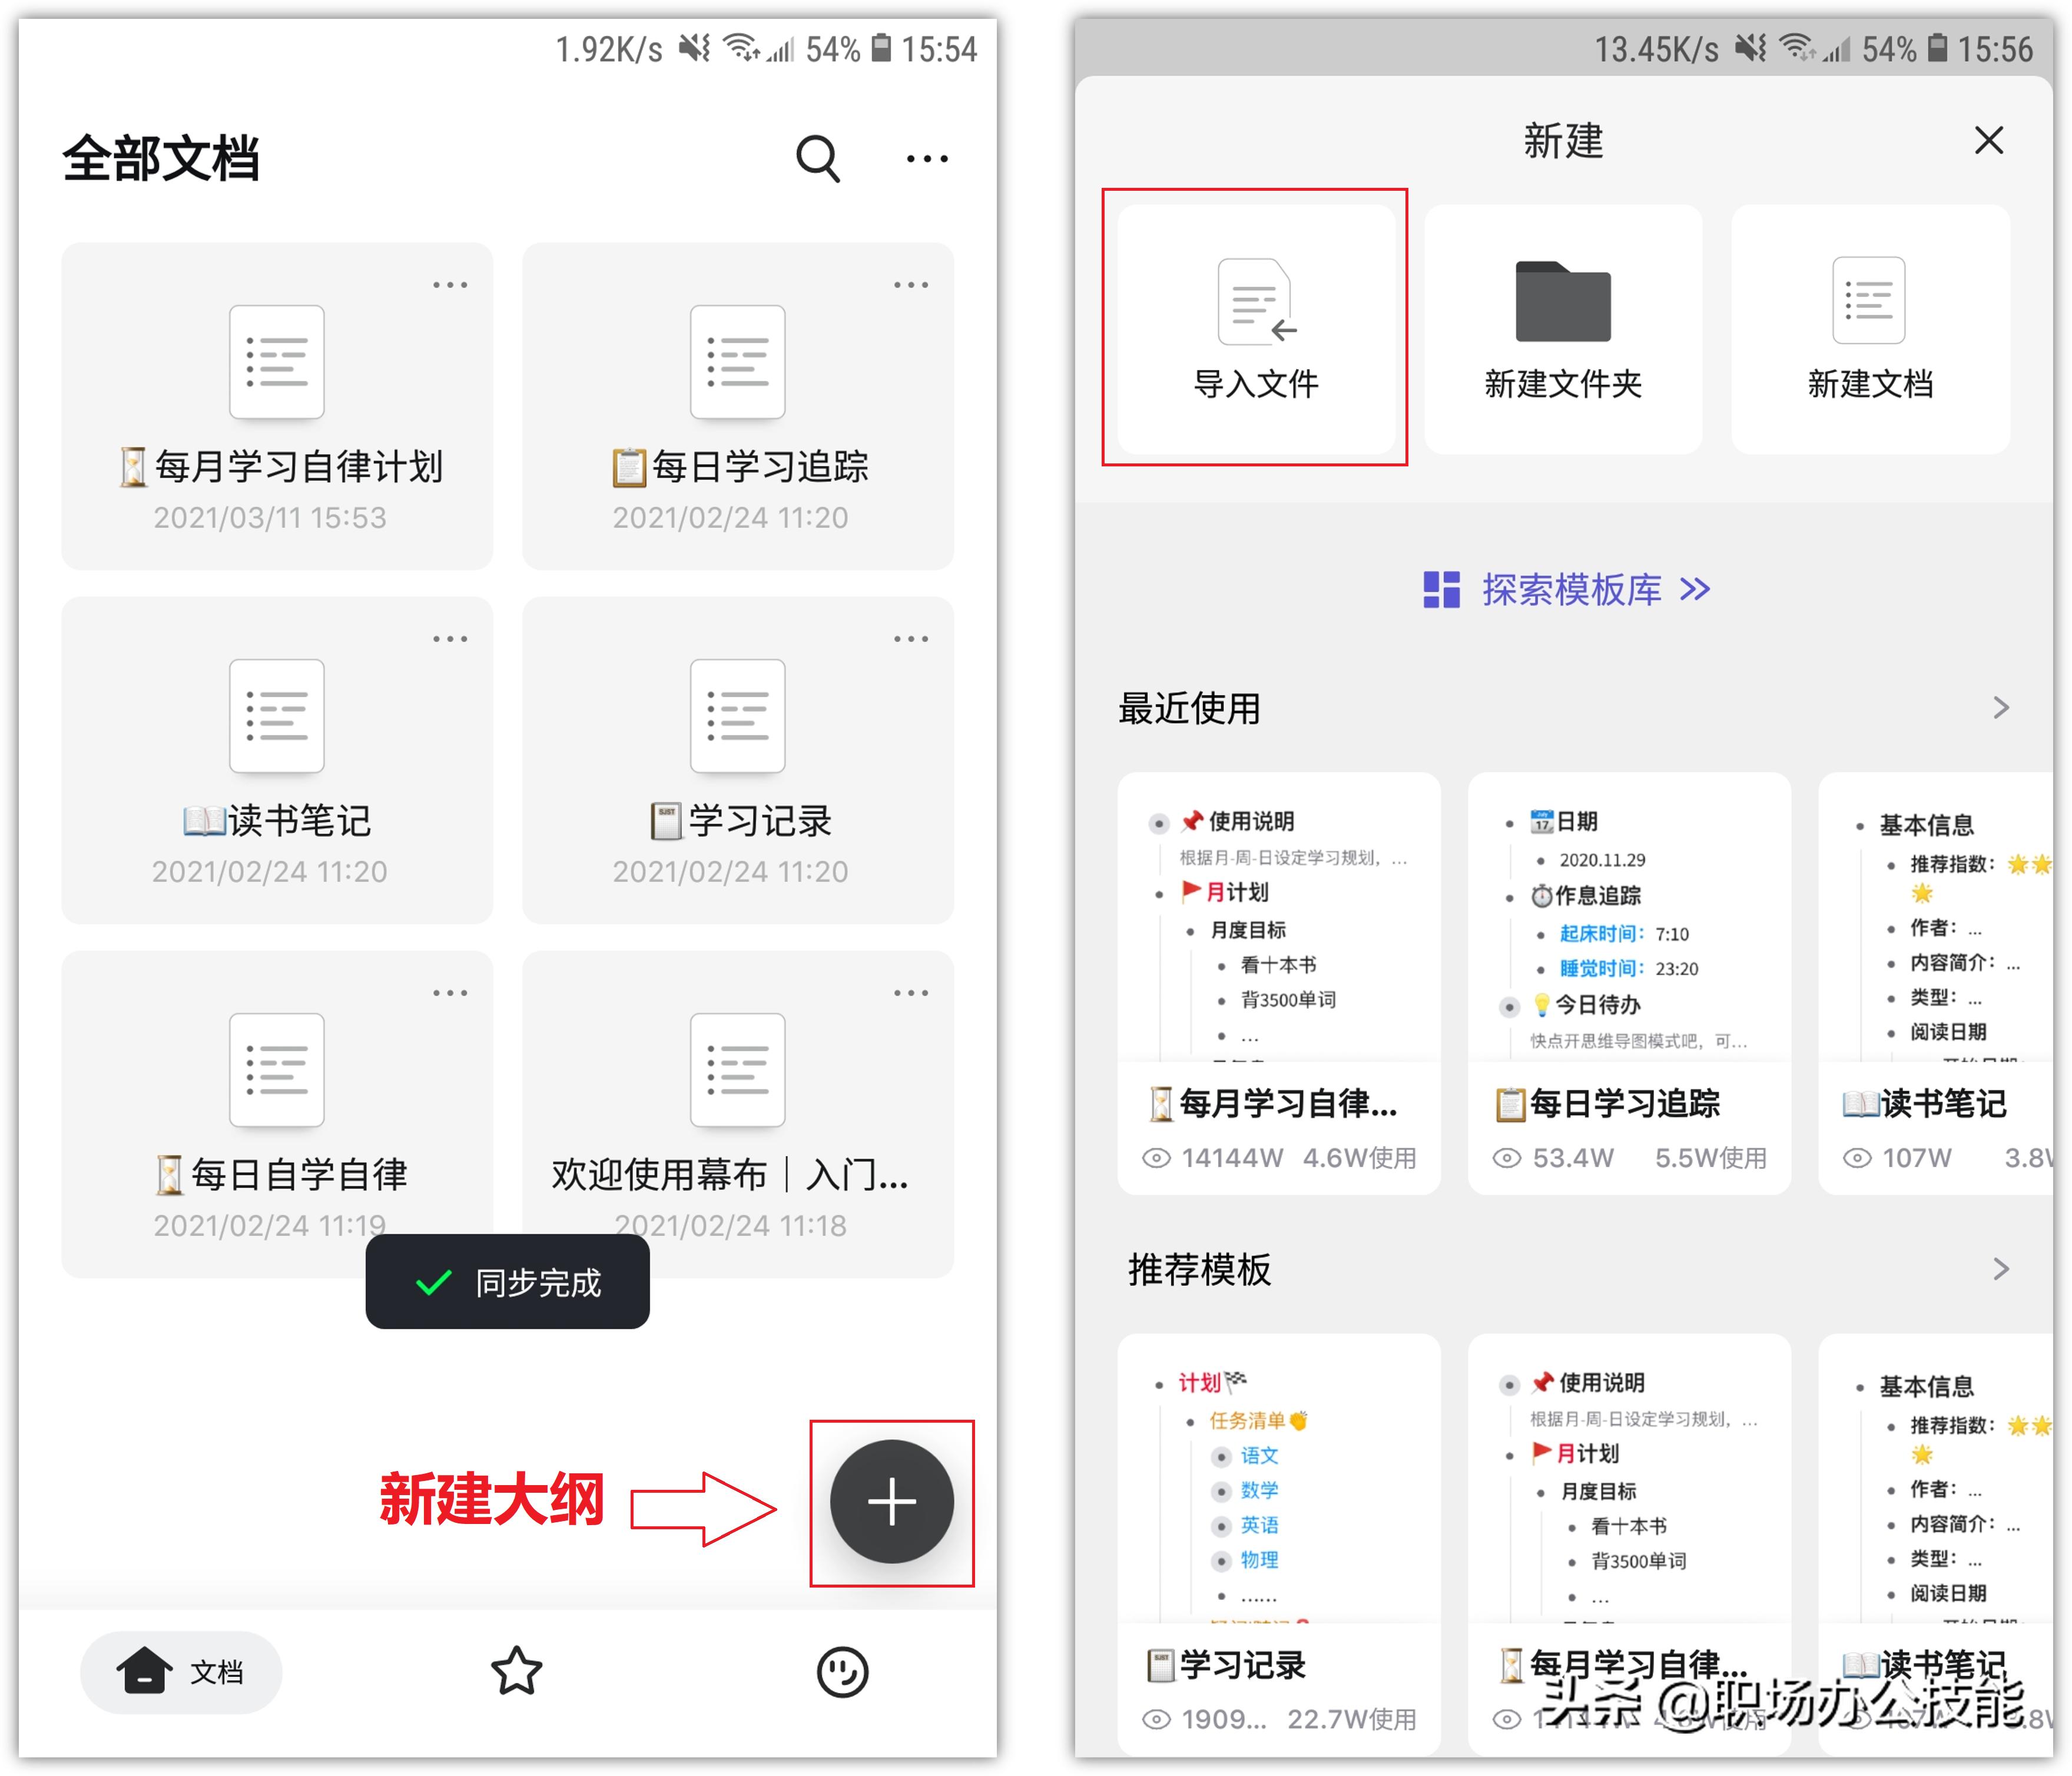Tap the smiley profile icon in bottom bar

(x=845, y=1671)
